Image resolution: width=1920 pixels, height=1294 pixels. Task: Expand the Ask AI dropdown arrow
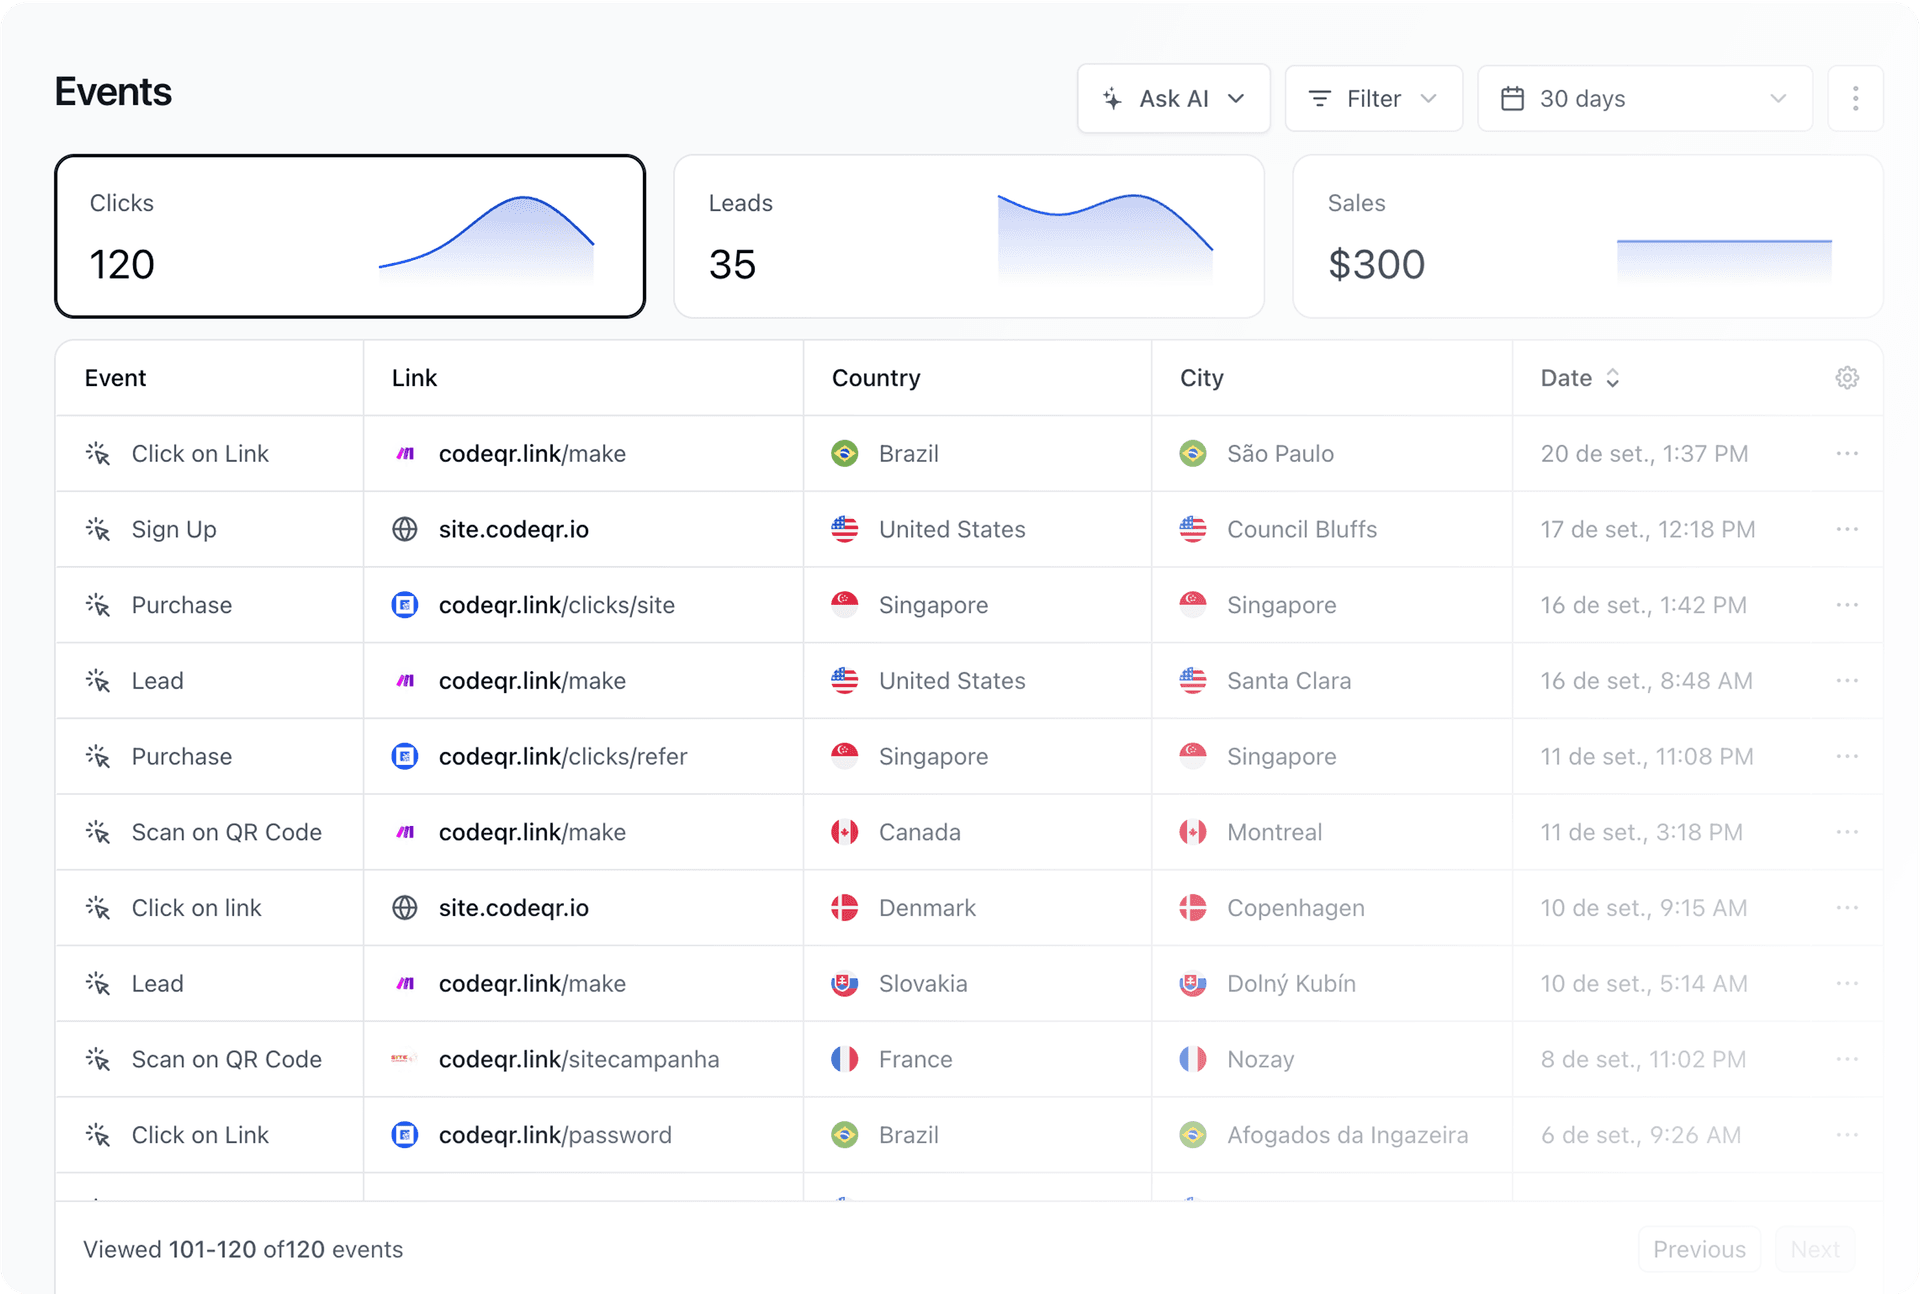pos(1237,99)
